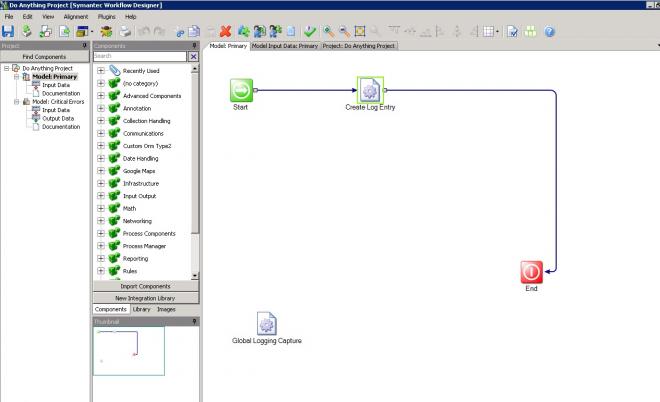The image size is (660, 402).
Task: Open the Help menu
Action: coord(130,16)
